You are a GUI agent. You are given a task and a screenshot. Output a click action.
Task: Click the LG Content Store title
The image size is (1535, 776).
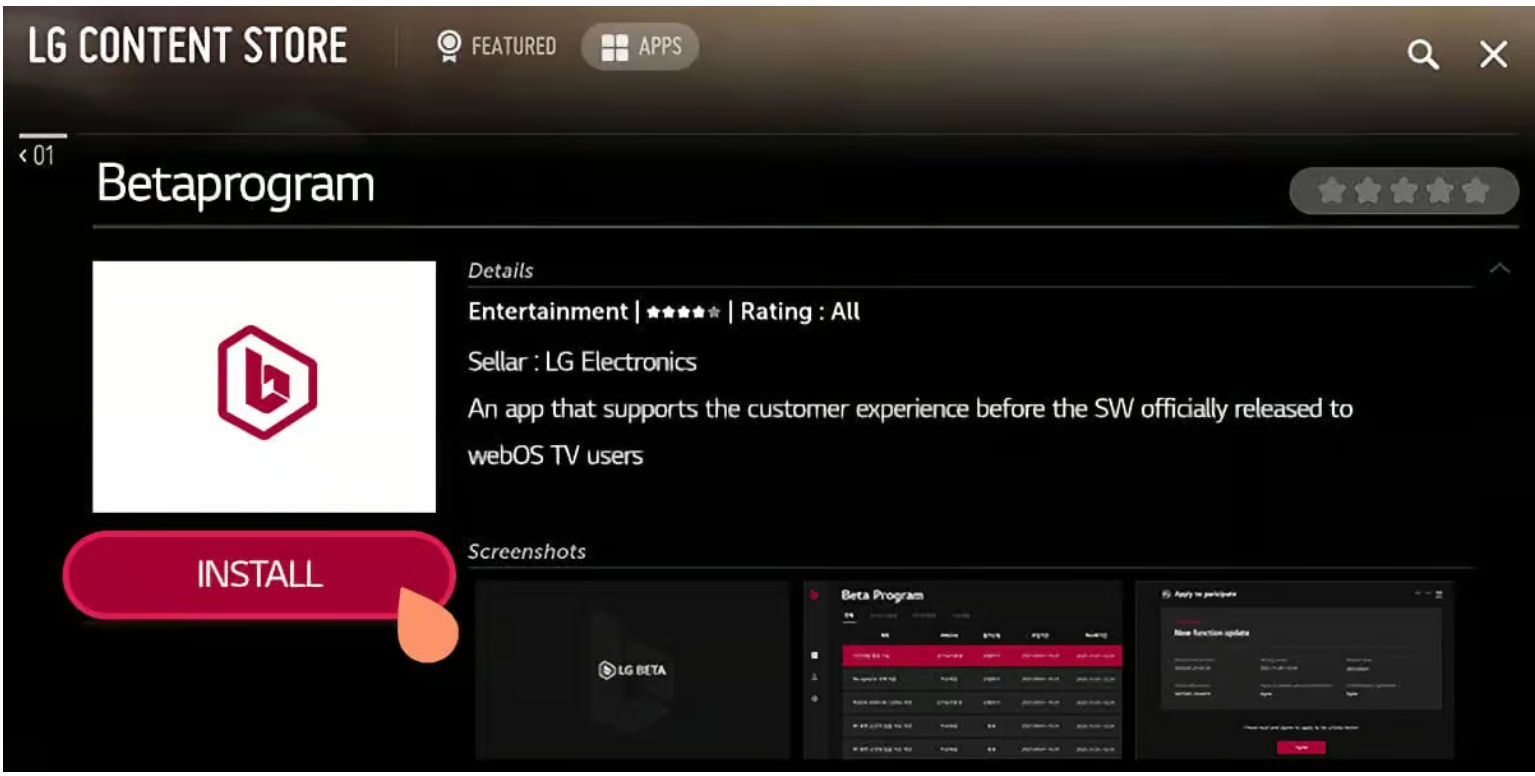pyautogui.click(x=188, y=46)
